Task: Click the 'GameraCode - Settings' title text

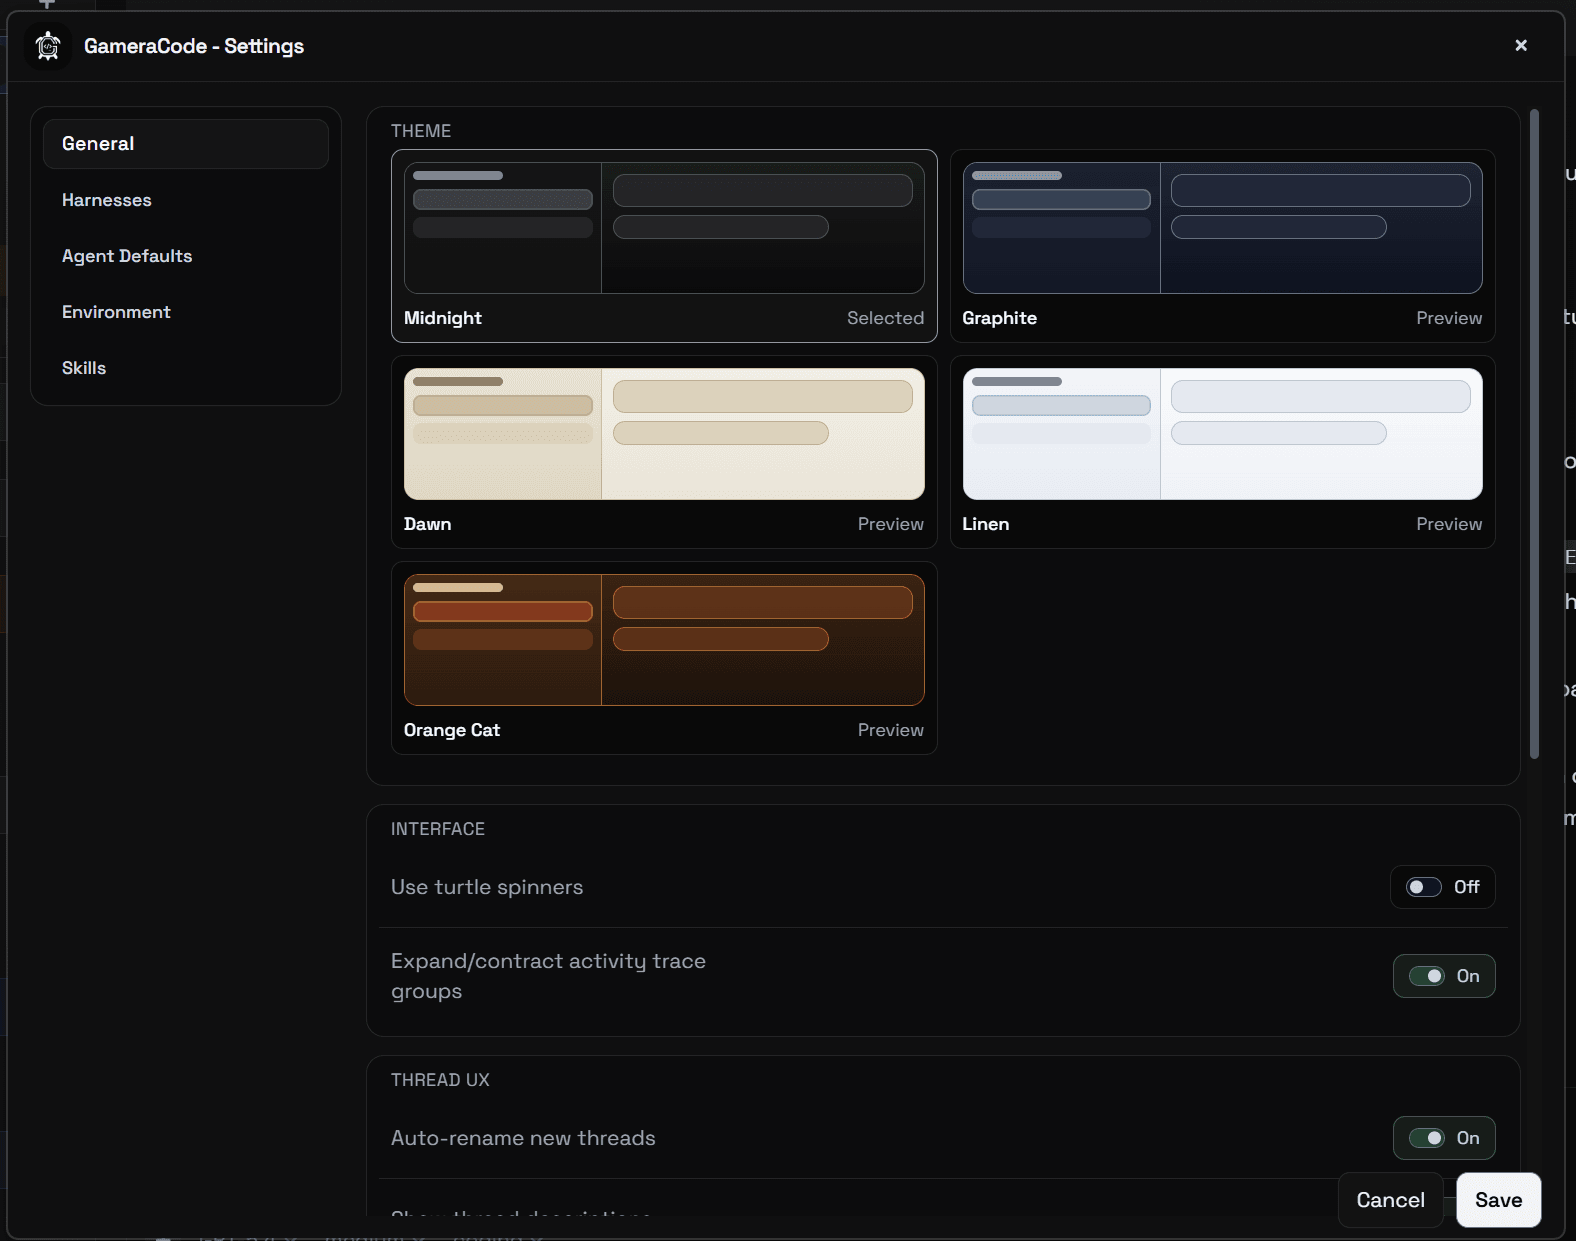Action: click(x=194, y=46)
